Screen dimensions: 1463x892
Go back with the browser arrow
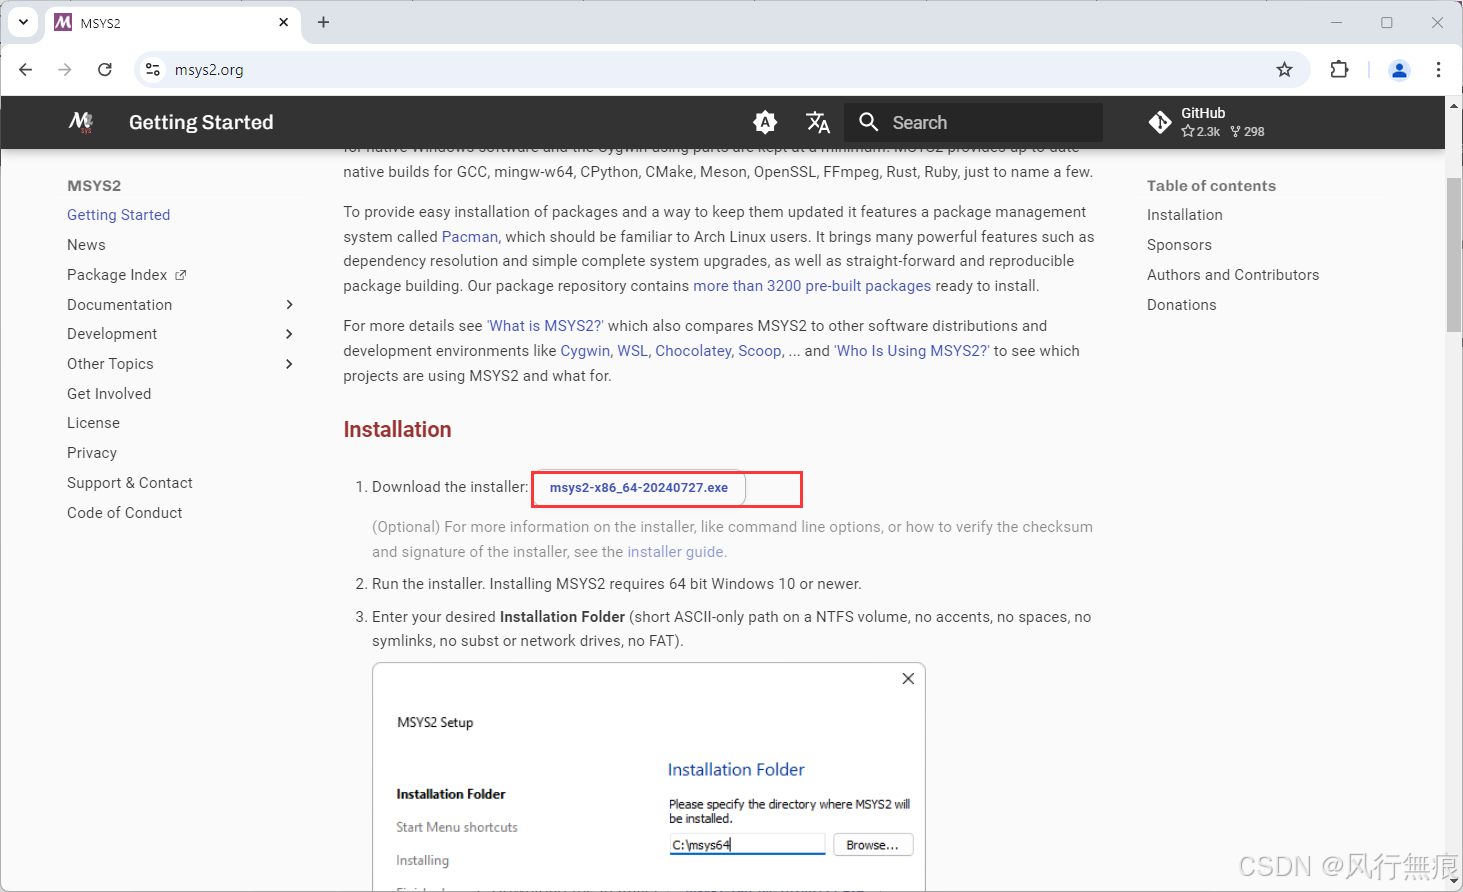coord(26,69)
